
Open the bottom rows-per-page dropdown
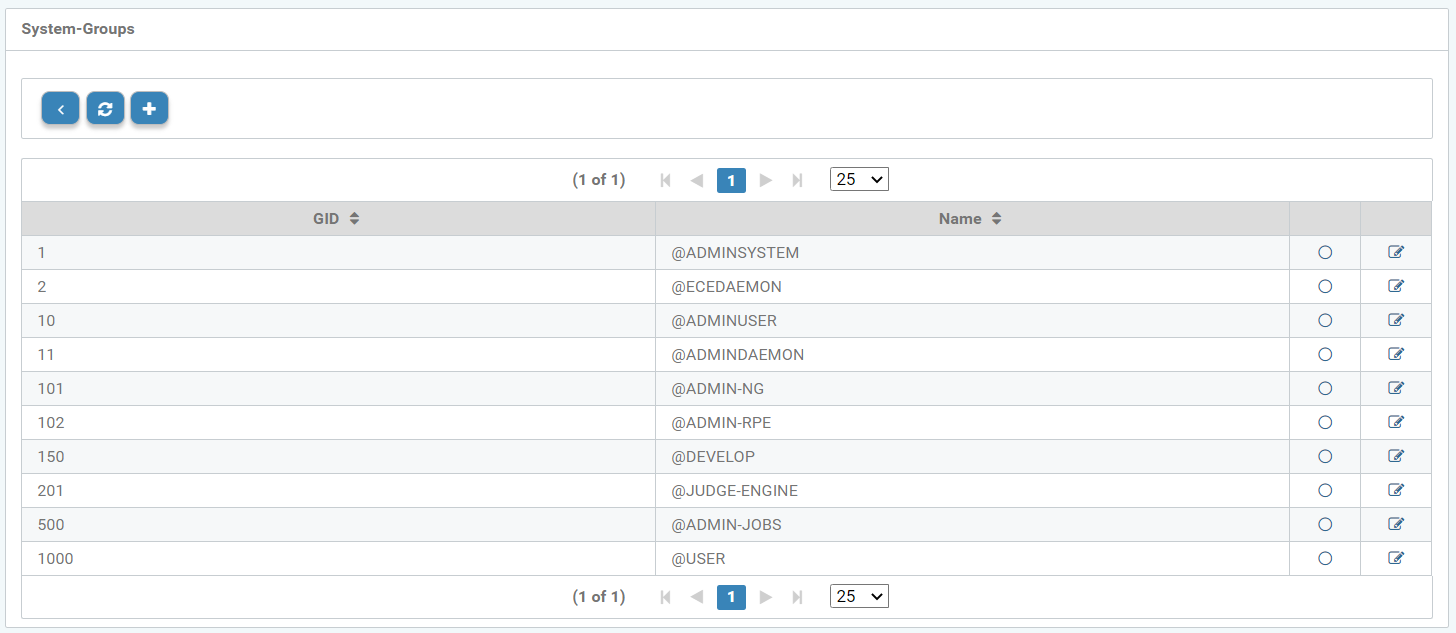(859, 596)
